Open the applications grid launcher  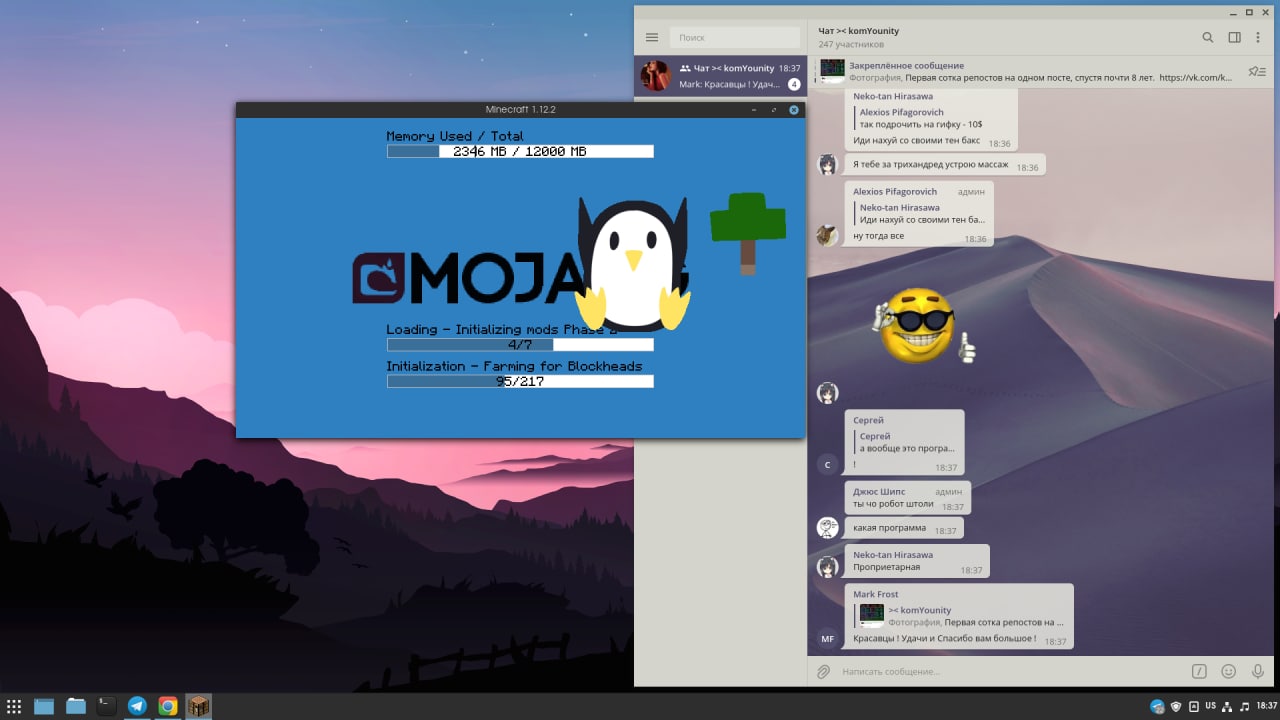coord(14,706)
